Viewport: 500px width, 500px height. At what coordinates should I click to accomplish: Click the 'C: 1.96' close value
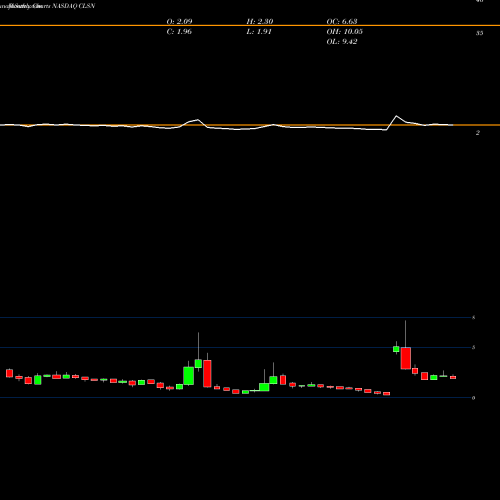point(179,32)
